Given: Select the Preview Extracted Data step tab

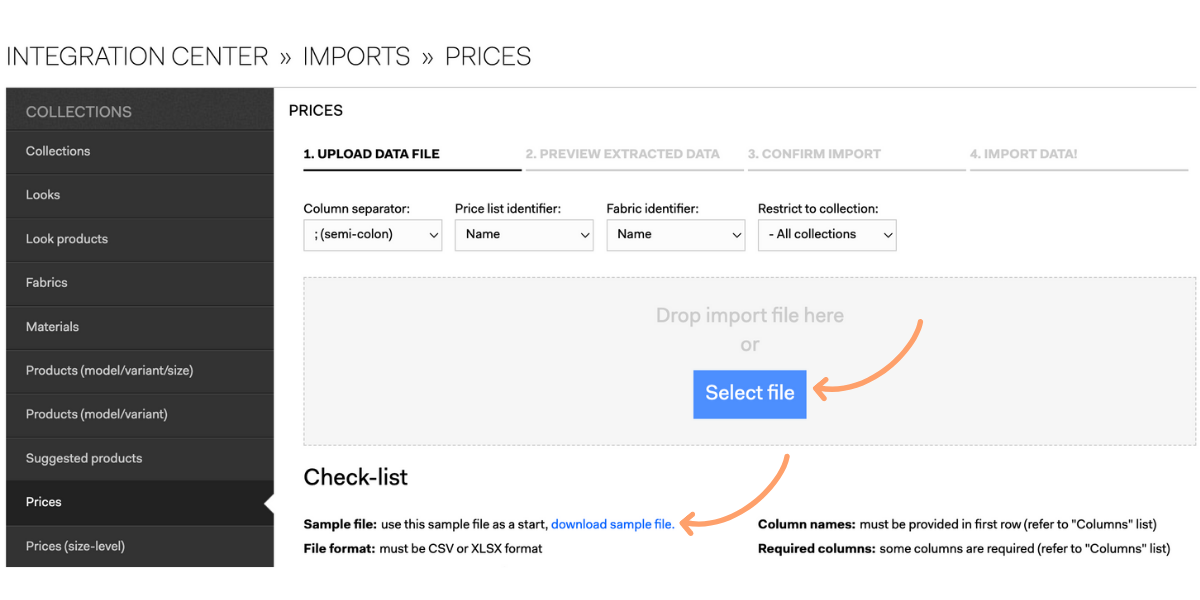Looking at the screenshot, I should coord(633,155).
